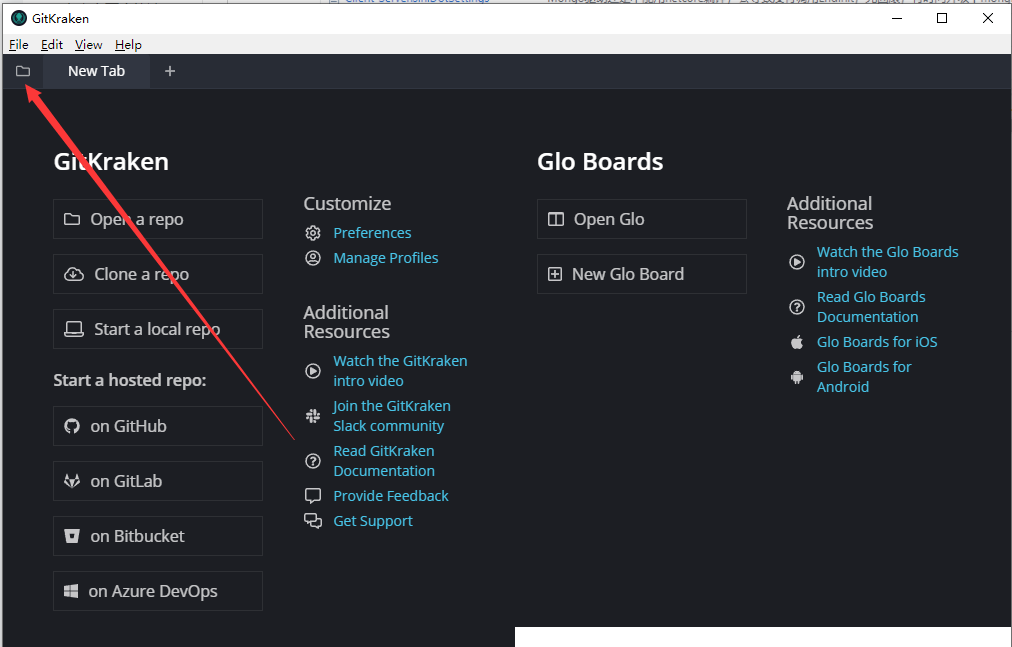This screenshot has height=647, width=1012.
Task: Switch to the New Tab tab
Action: [96, 70]
